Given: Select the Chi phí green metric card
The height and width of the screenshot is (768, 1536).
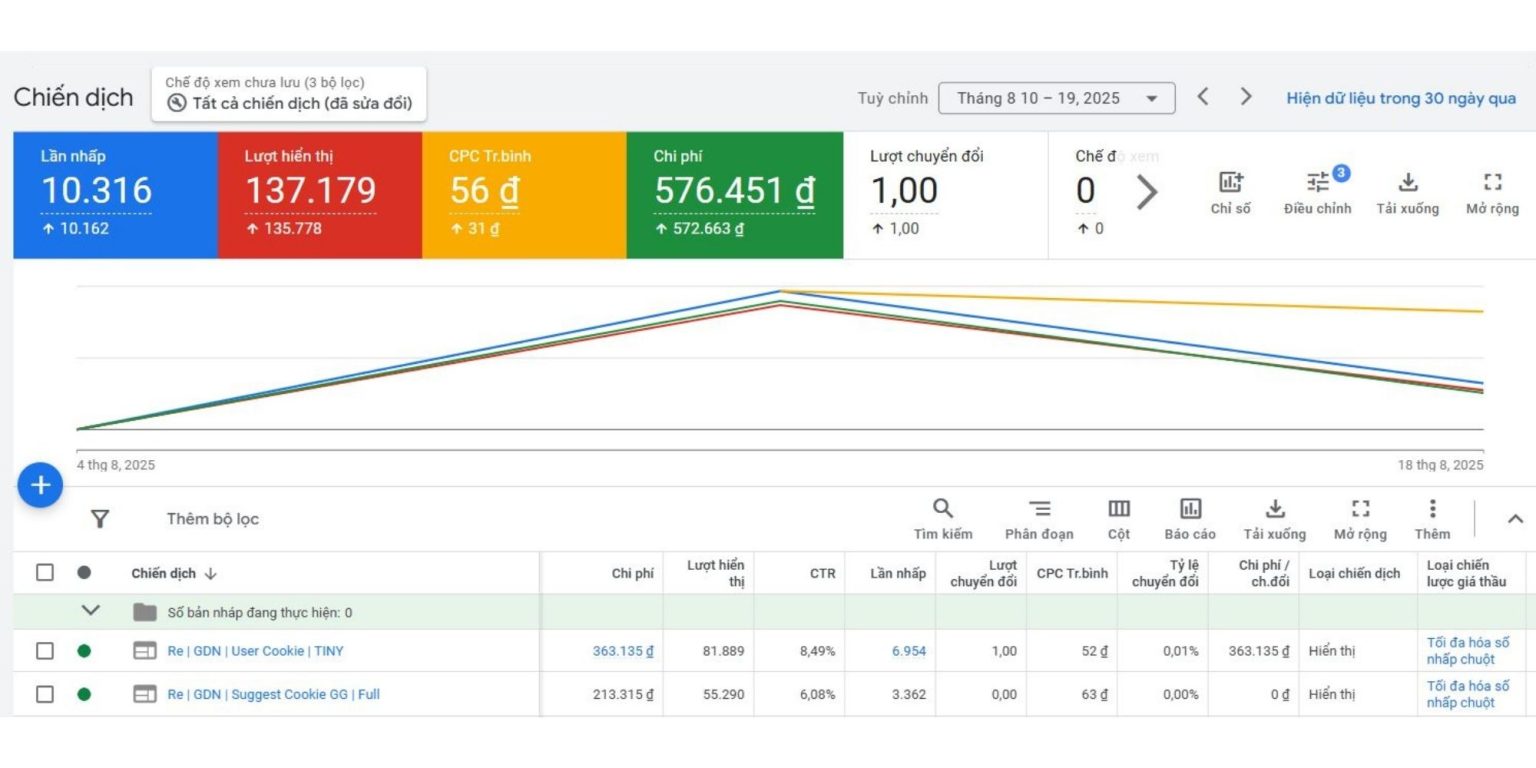Looking at the screenshot, I should click(x=734, y=195).
